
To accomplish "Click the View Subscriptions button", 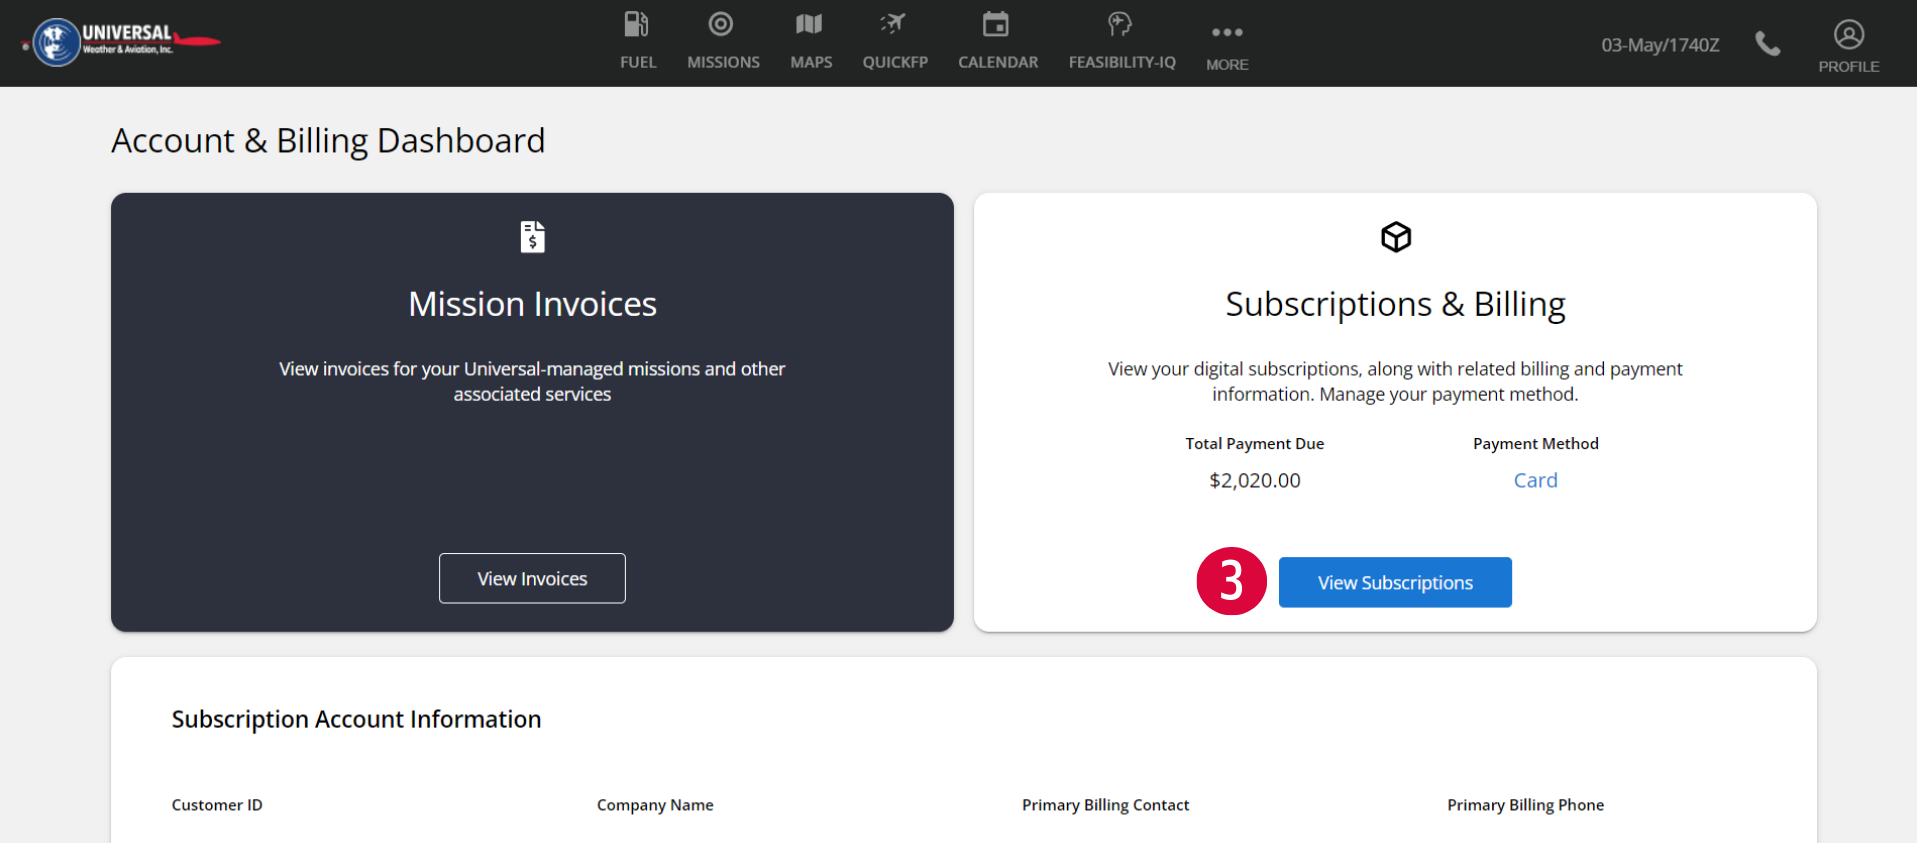I will click(1395, 582).
